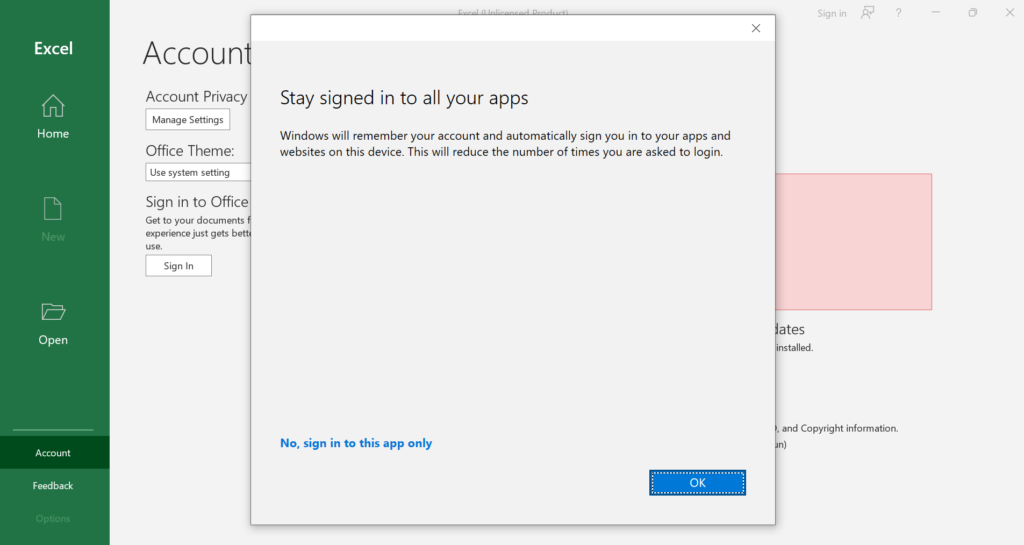
Task: Click Sign in on the title bar
Action: tap(831, 13)
